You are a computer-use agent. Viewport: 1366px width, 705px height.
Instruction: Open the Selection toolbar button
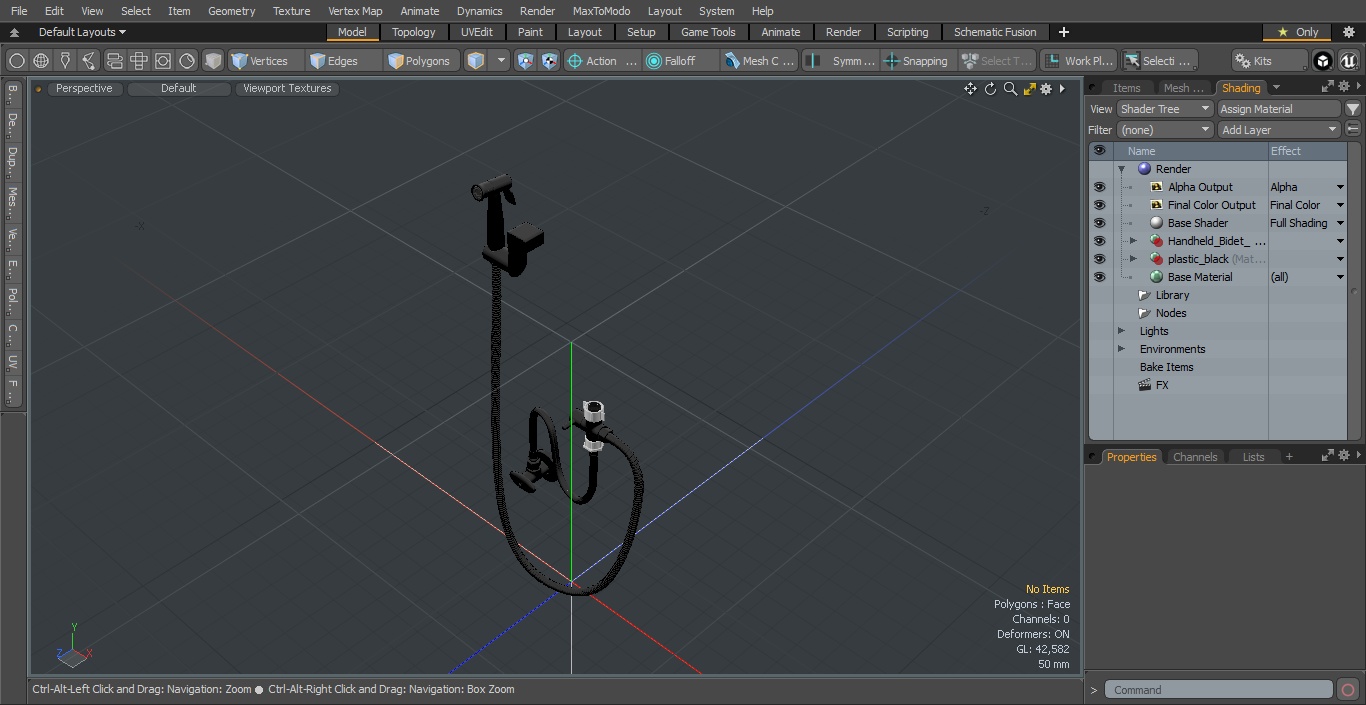[x=1158, y=61]
